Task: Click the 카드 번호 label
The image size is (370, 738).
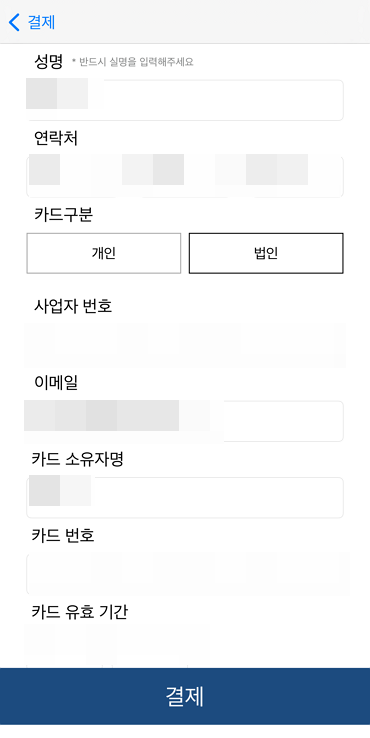Action: click(63, 536)
